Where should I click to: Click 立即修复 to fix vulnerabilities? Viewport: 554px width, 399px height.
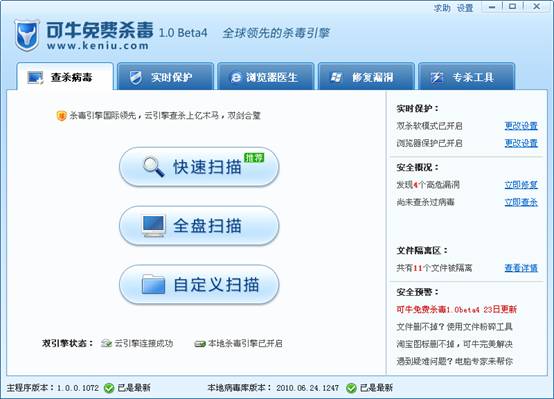[521, 184]
